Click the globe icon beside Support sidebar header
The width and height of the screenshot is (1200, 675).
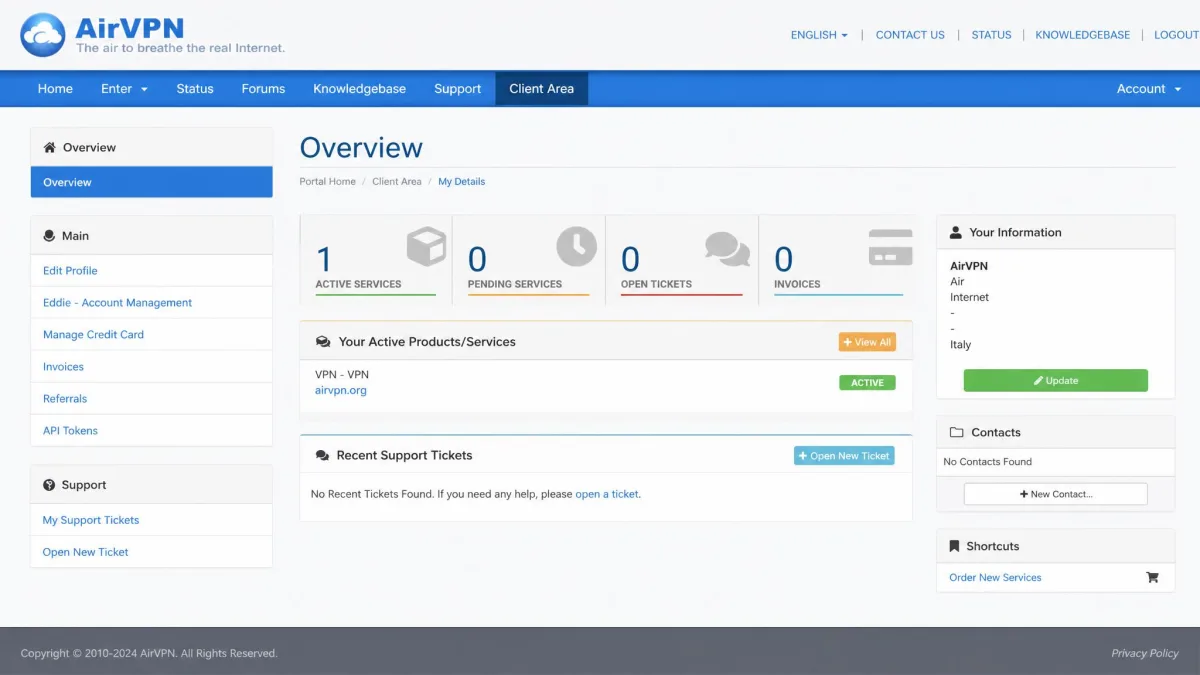tap(49, 485)
